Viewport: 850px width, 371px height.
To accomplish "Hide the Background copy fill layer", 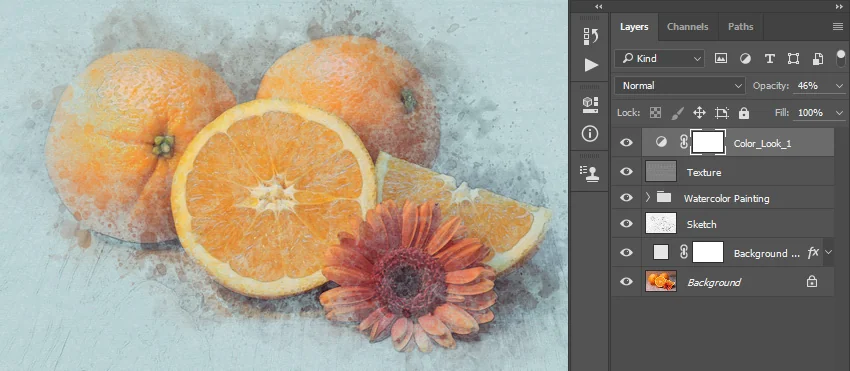I will click(x=626, y=252).
